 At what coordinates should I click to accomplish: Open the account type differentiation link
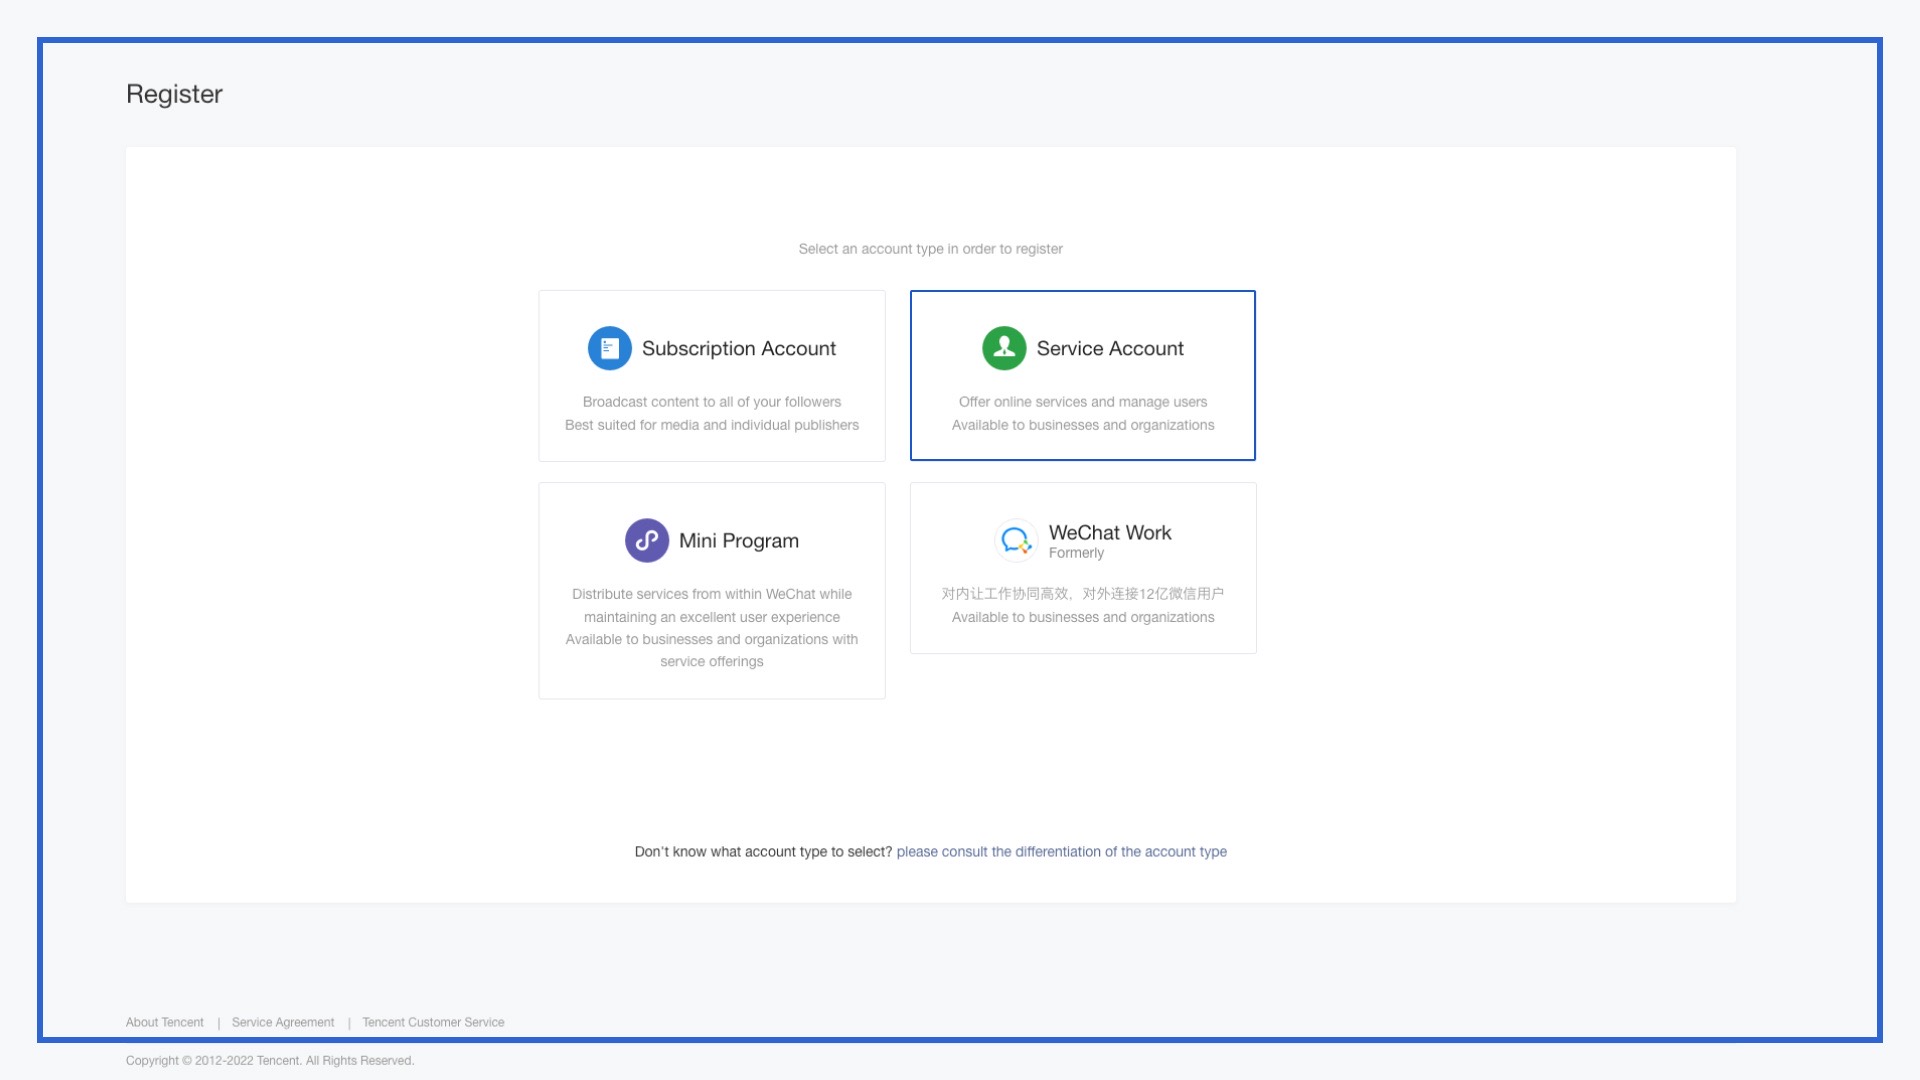coord(1061,851)
